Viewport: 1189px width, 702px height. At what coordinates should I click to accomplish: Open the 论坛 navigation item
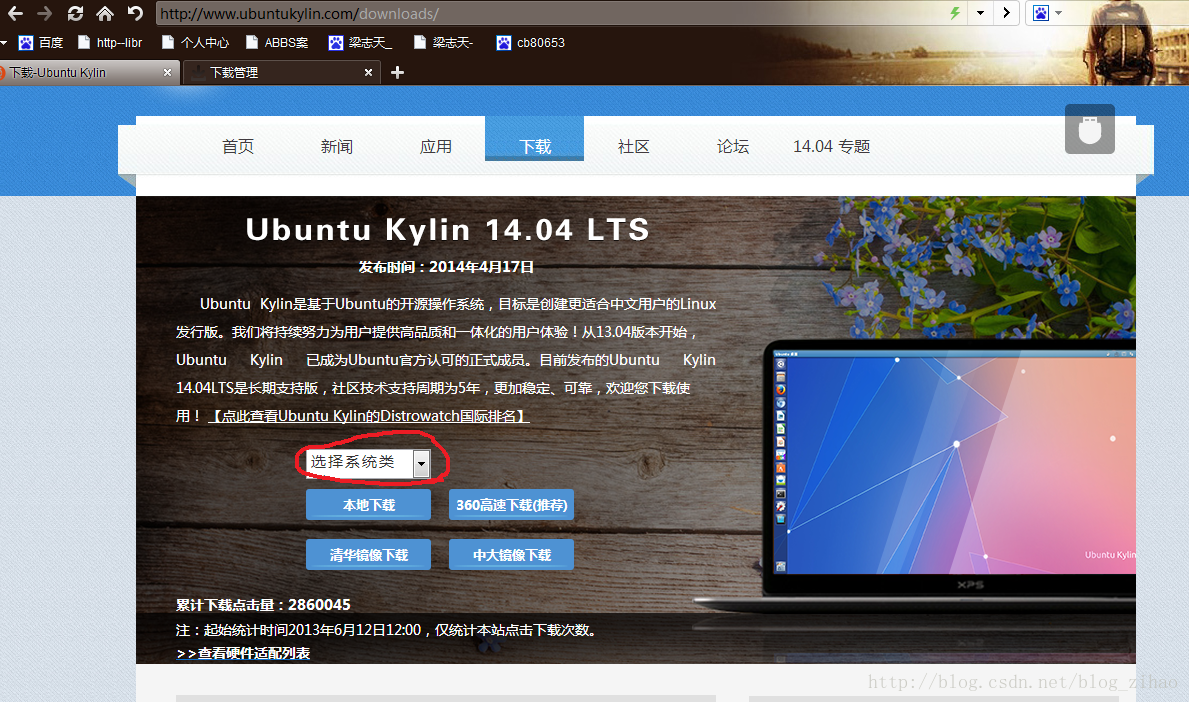tap(733, 146)
